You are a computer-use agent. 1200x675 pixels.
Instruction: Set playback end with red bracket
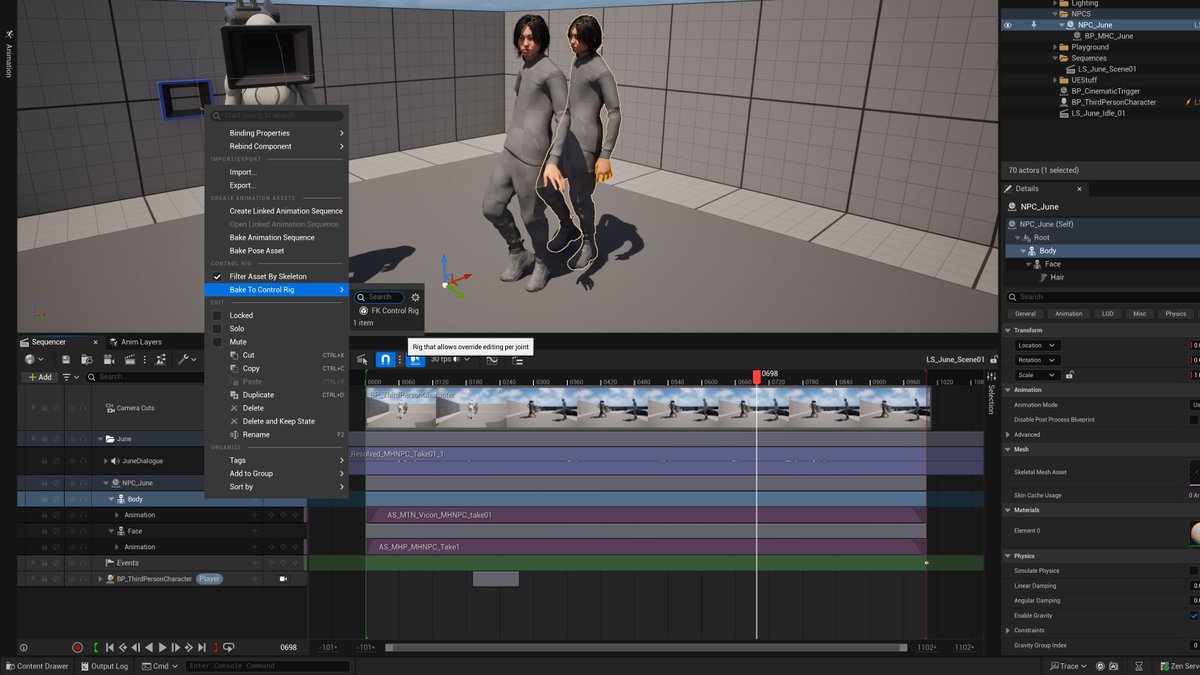point(215,647)
